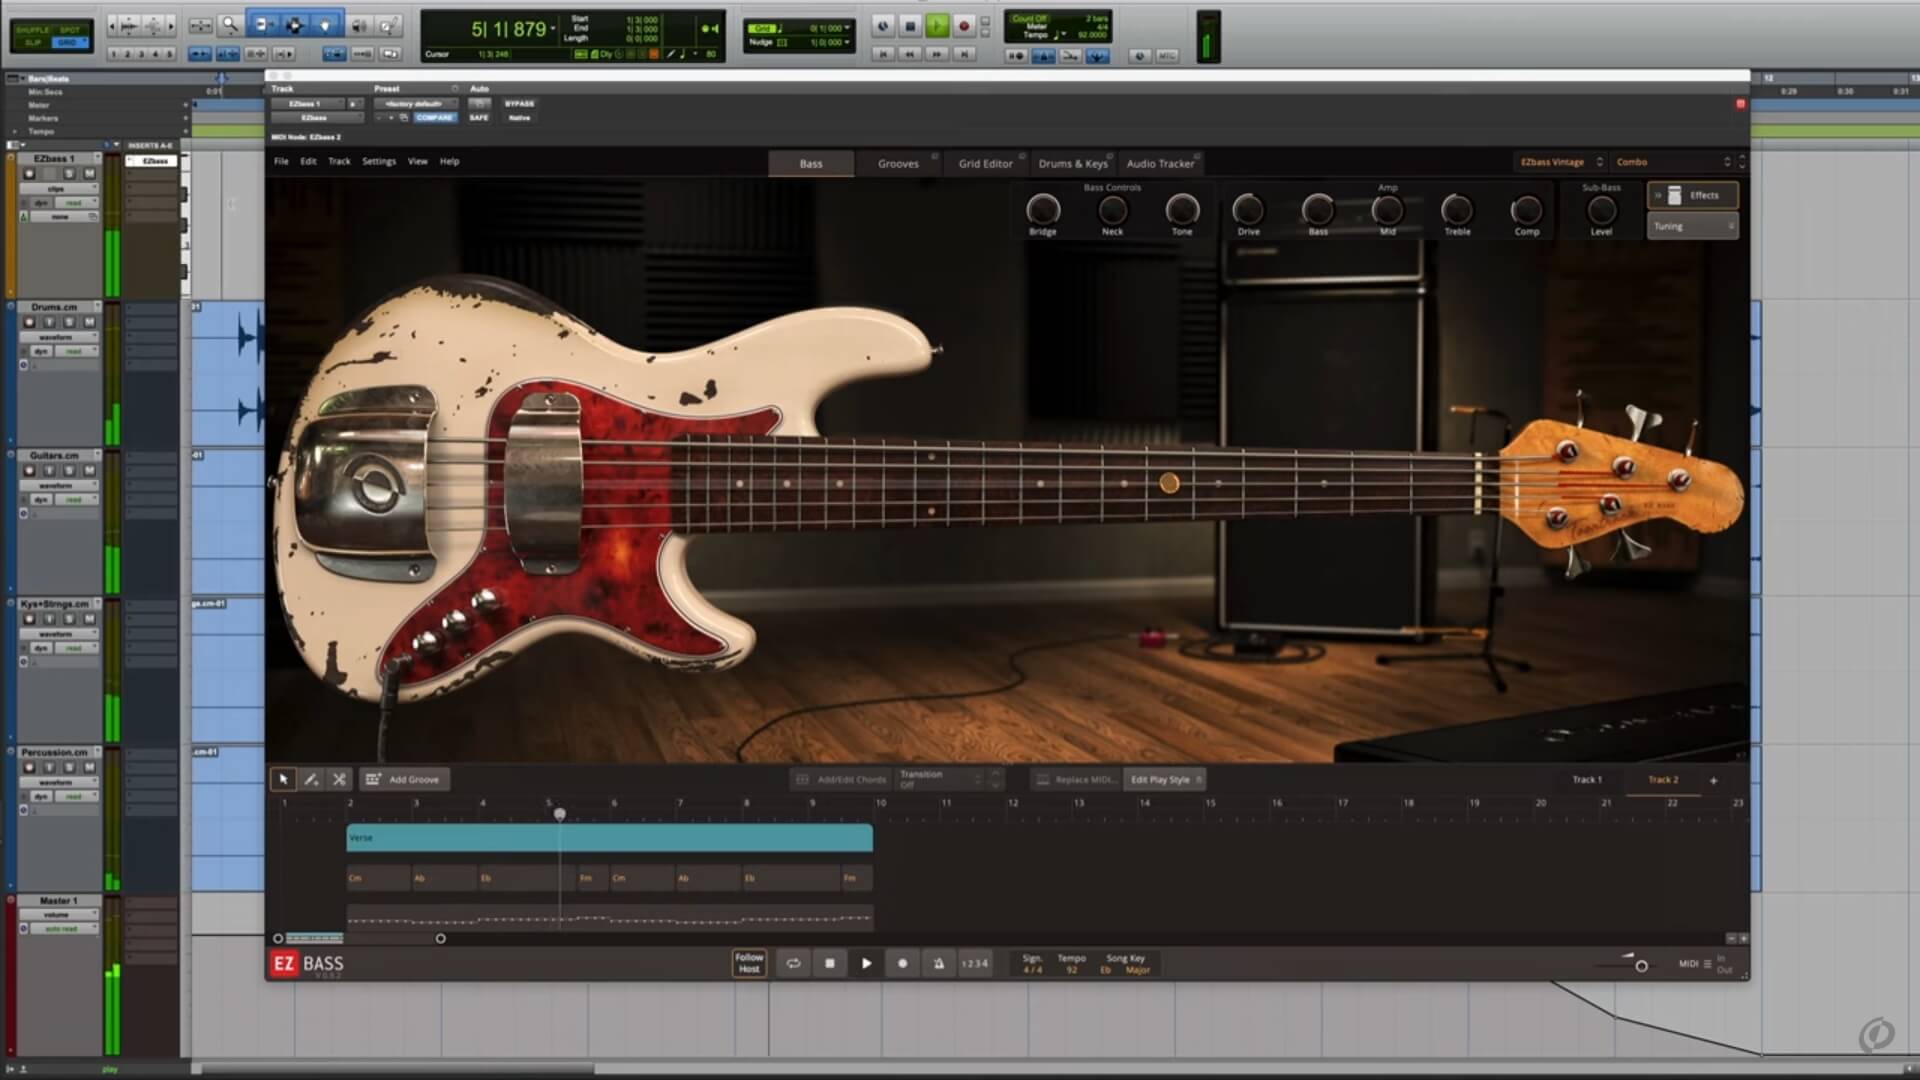This screenshot has width=1920, height=1080.
Task: Toggle the Follow Host button
Action: (x=749, y=963)
